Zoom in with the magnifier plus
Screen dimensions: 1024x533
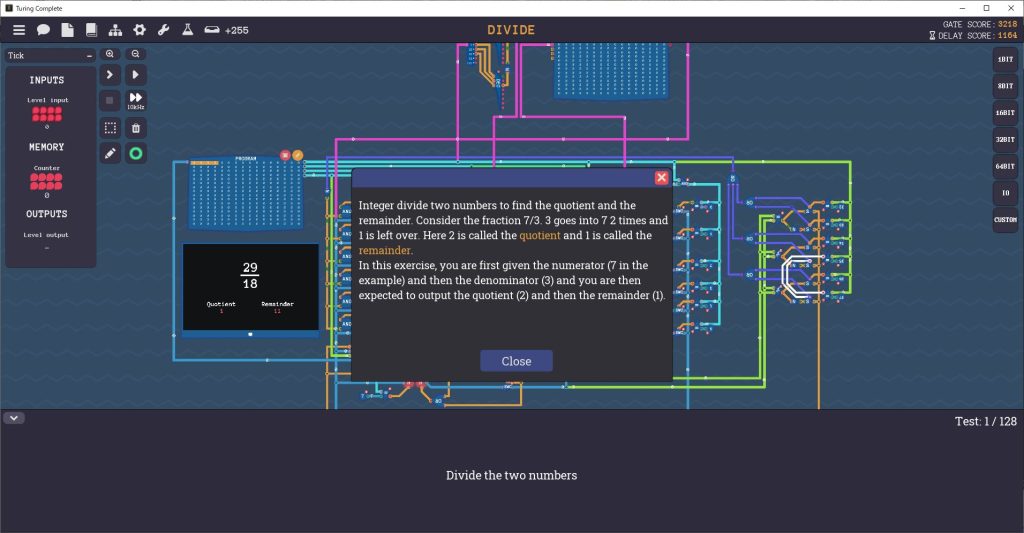(x=110, y=54)
